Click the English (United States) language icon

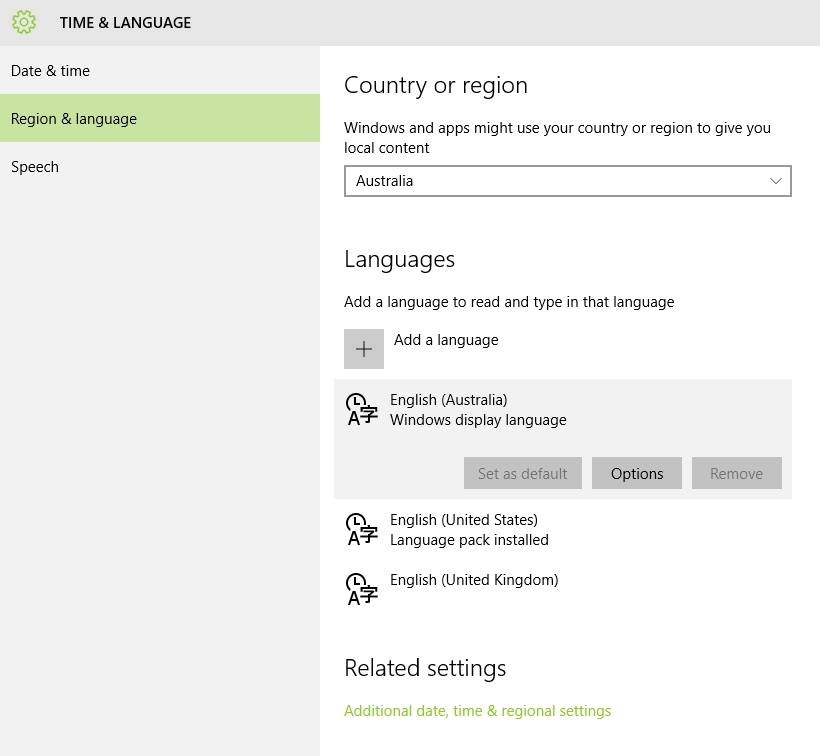[x=361, y=529]
